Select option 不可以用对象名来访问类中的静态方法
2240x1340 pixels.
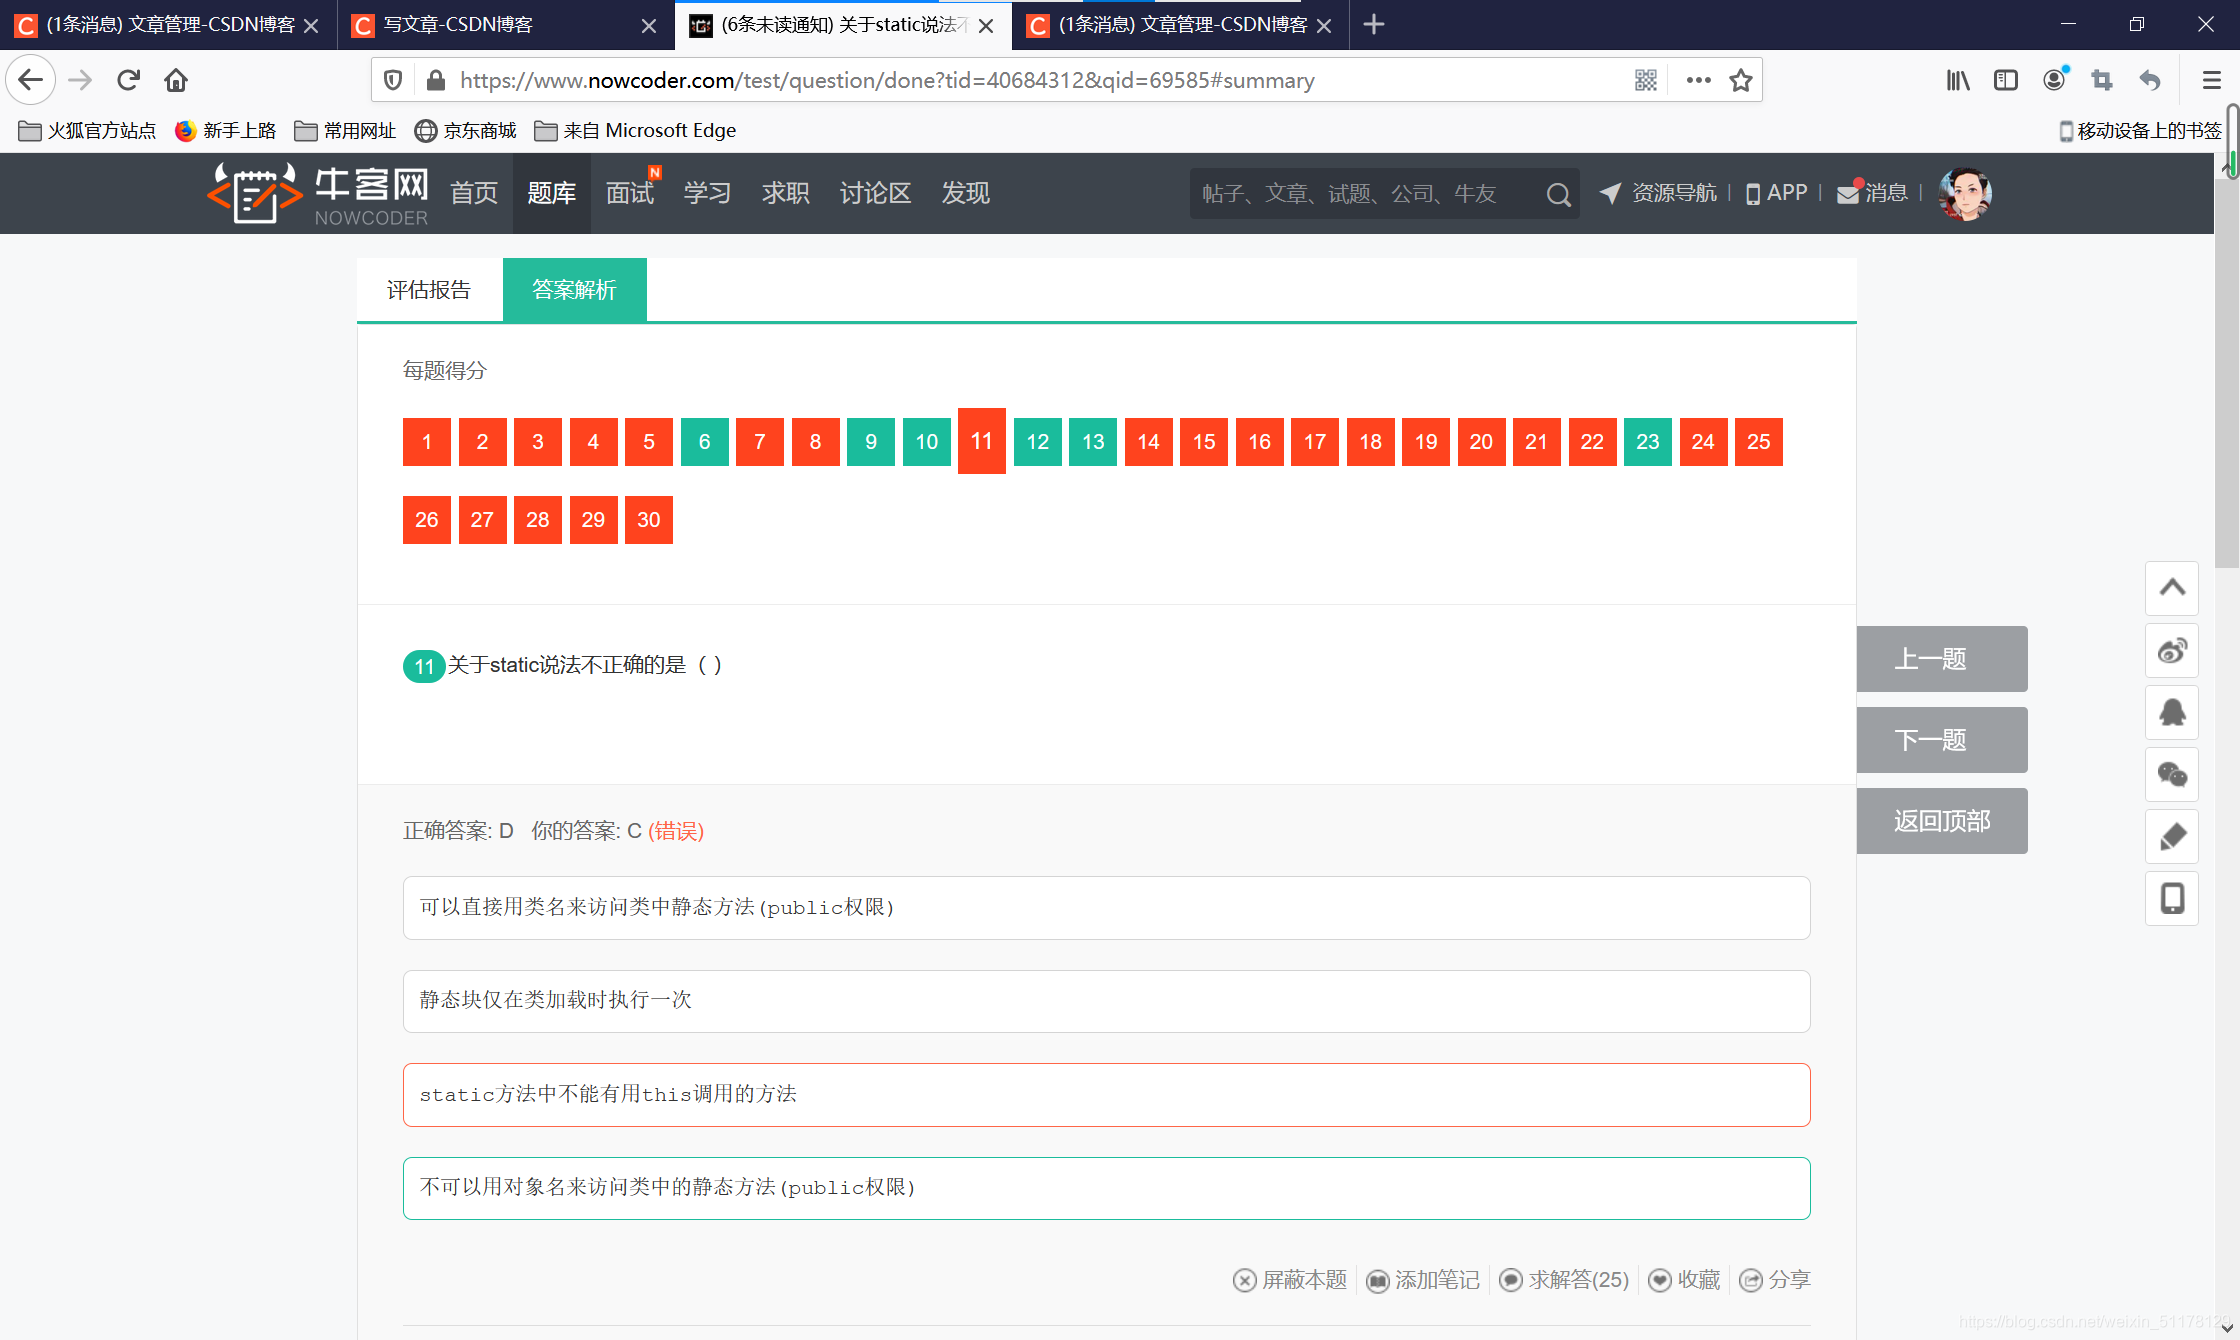pyautogui.click(x=1107, y=1188)
